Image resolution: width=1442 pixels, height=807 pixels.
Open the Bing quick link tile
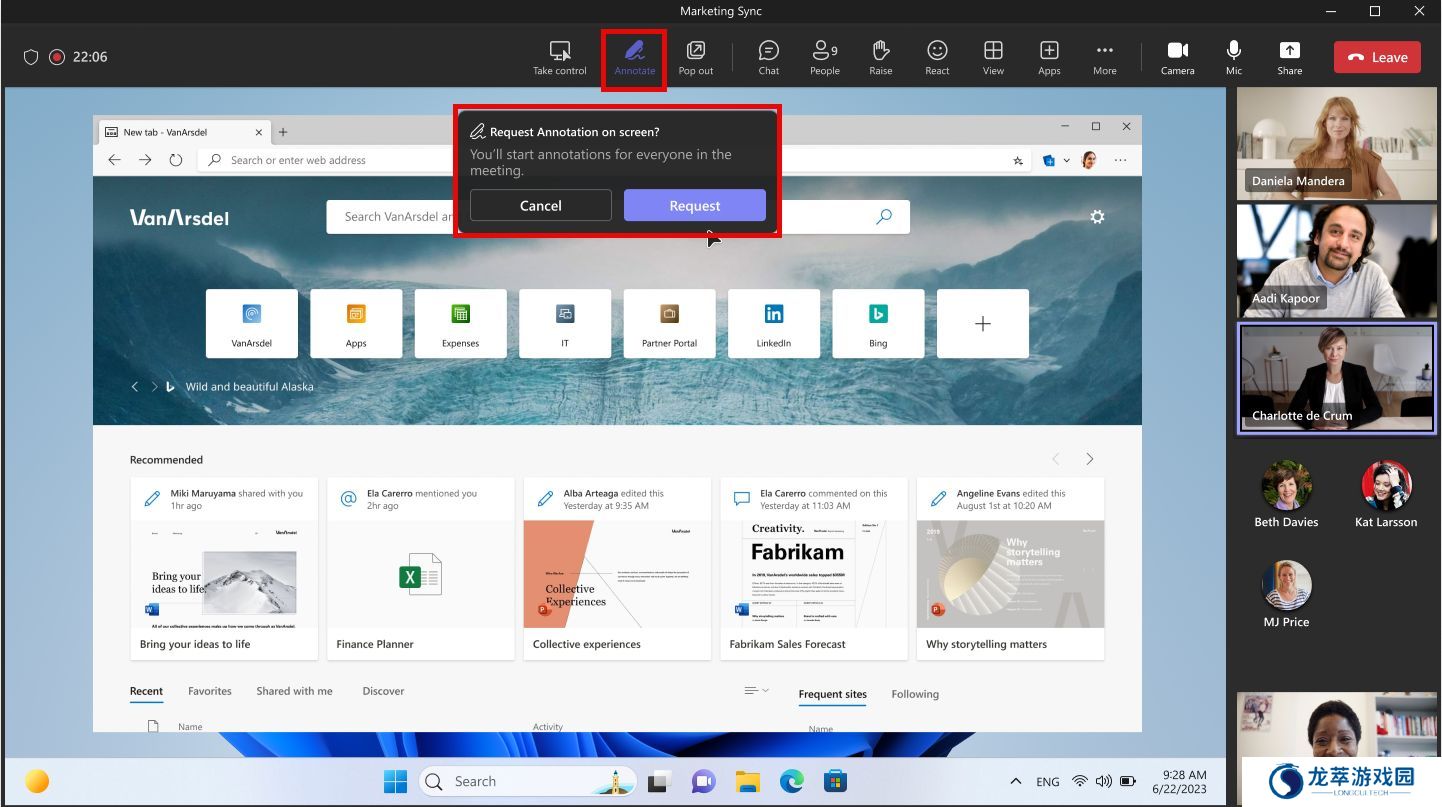pyautogui.click(x=878, y=324)
